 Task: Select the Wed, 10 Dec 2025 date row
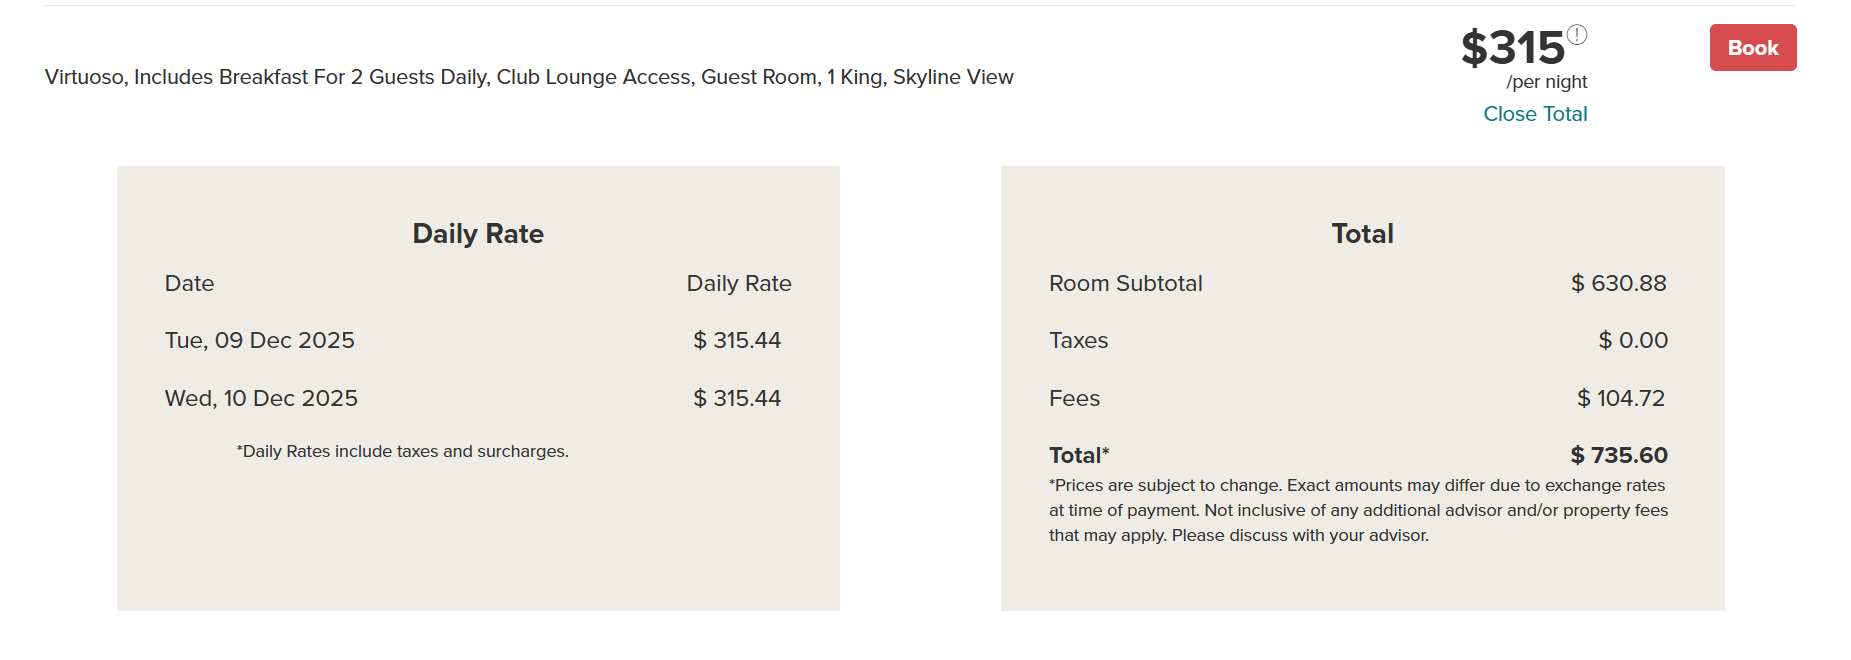(261, 399)
